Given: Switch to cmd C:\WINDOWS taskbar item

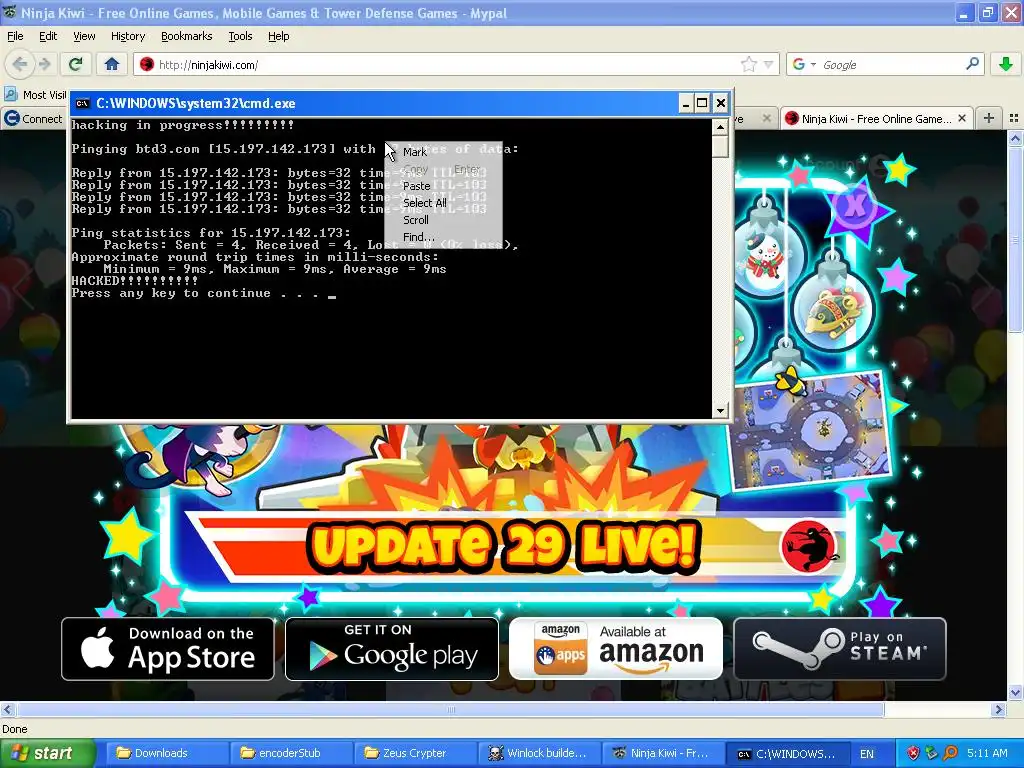Looking at the screenshot, I should point(788,753).
